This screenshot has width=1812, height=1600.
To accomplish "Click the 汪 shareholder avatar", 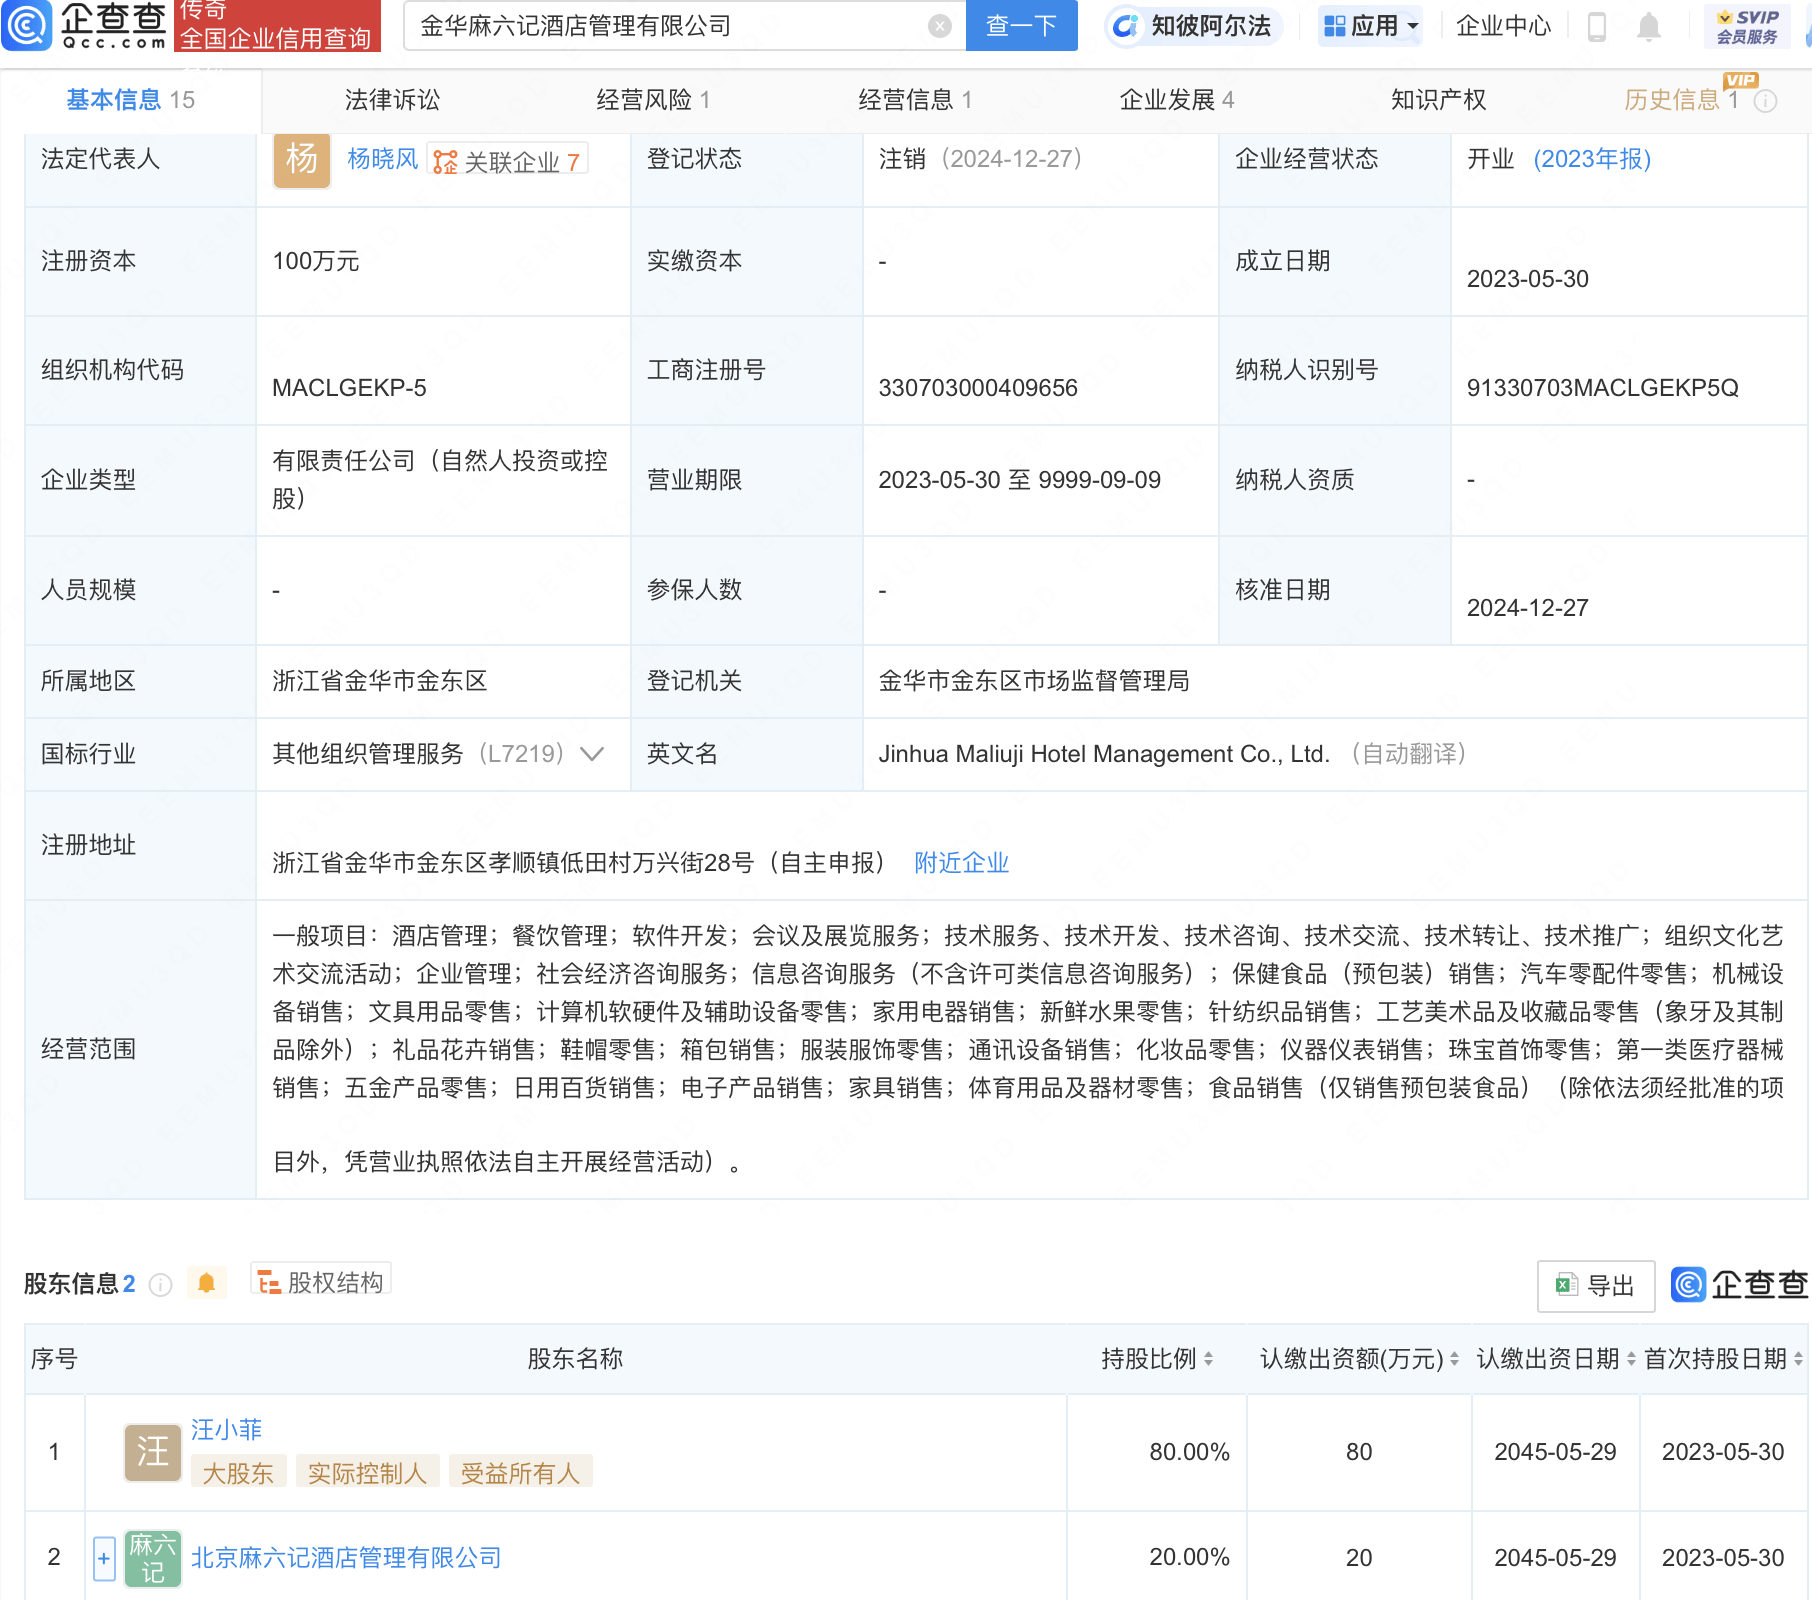I will coord(152,1452).
